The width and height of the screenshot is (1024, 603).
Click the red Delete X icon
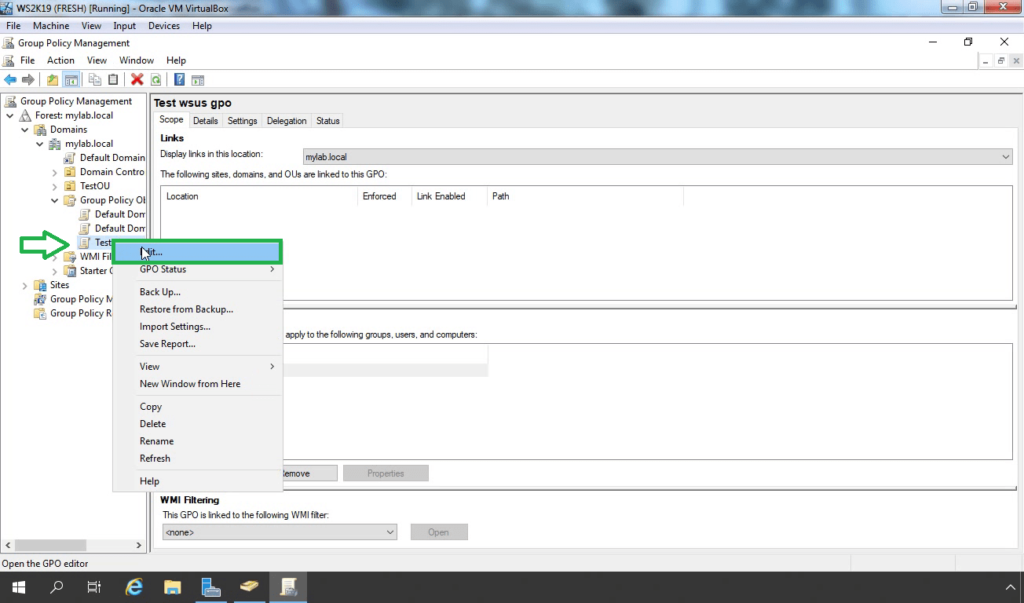click(137, 80)
